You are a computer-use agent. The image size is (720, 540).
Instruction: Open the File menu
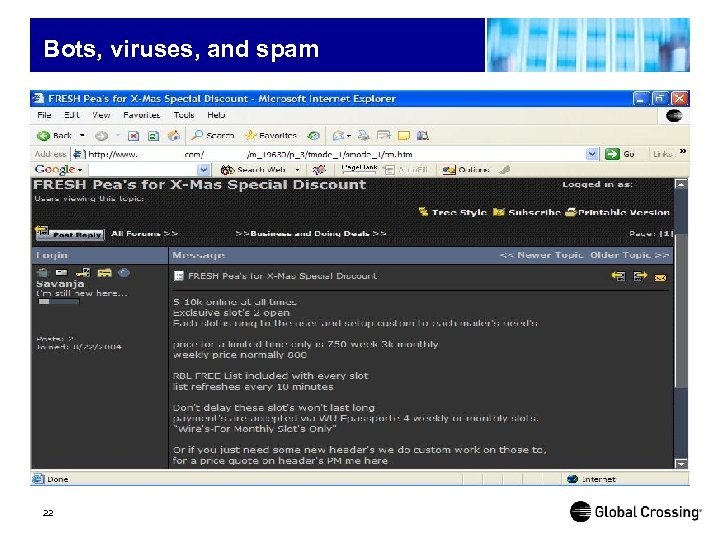point(44,115)
